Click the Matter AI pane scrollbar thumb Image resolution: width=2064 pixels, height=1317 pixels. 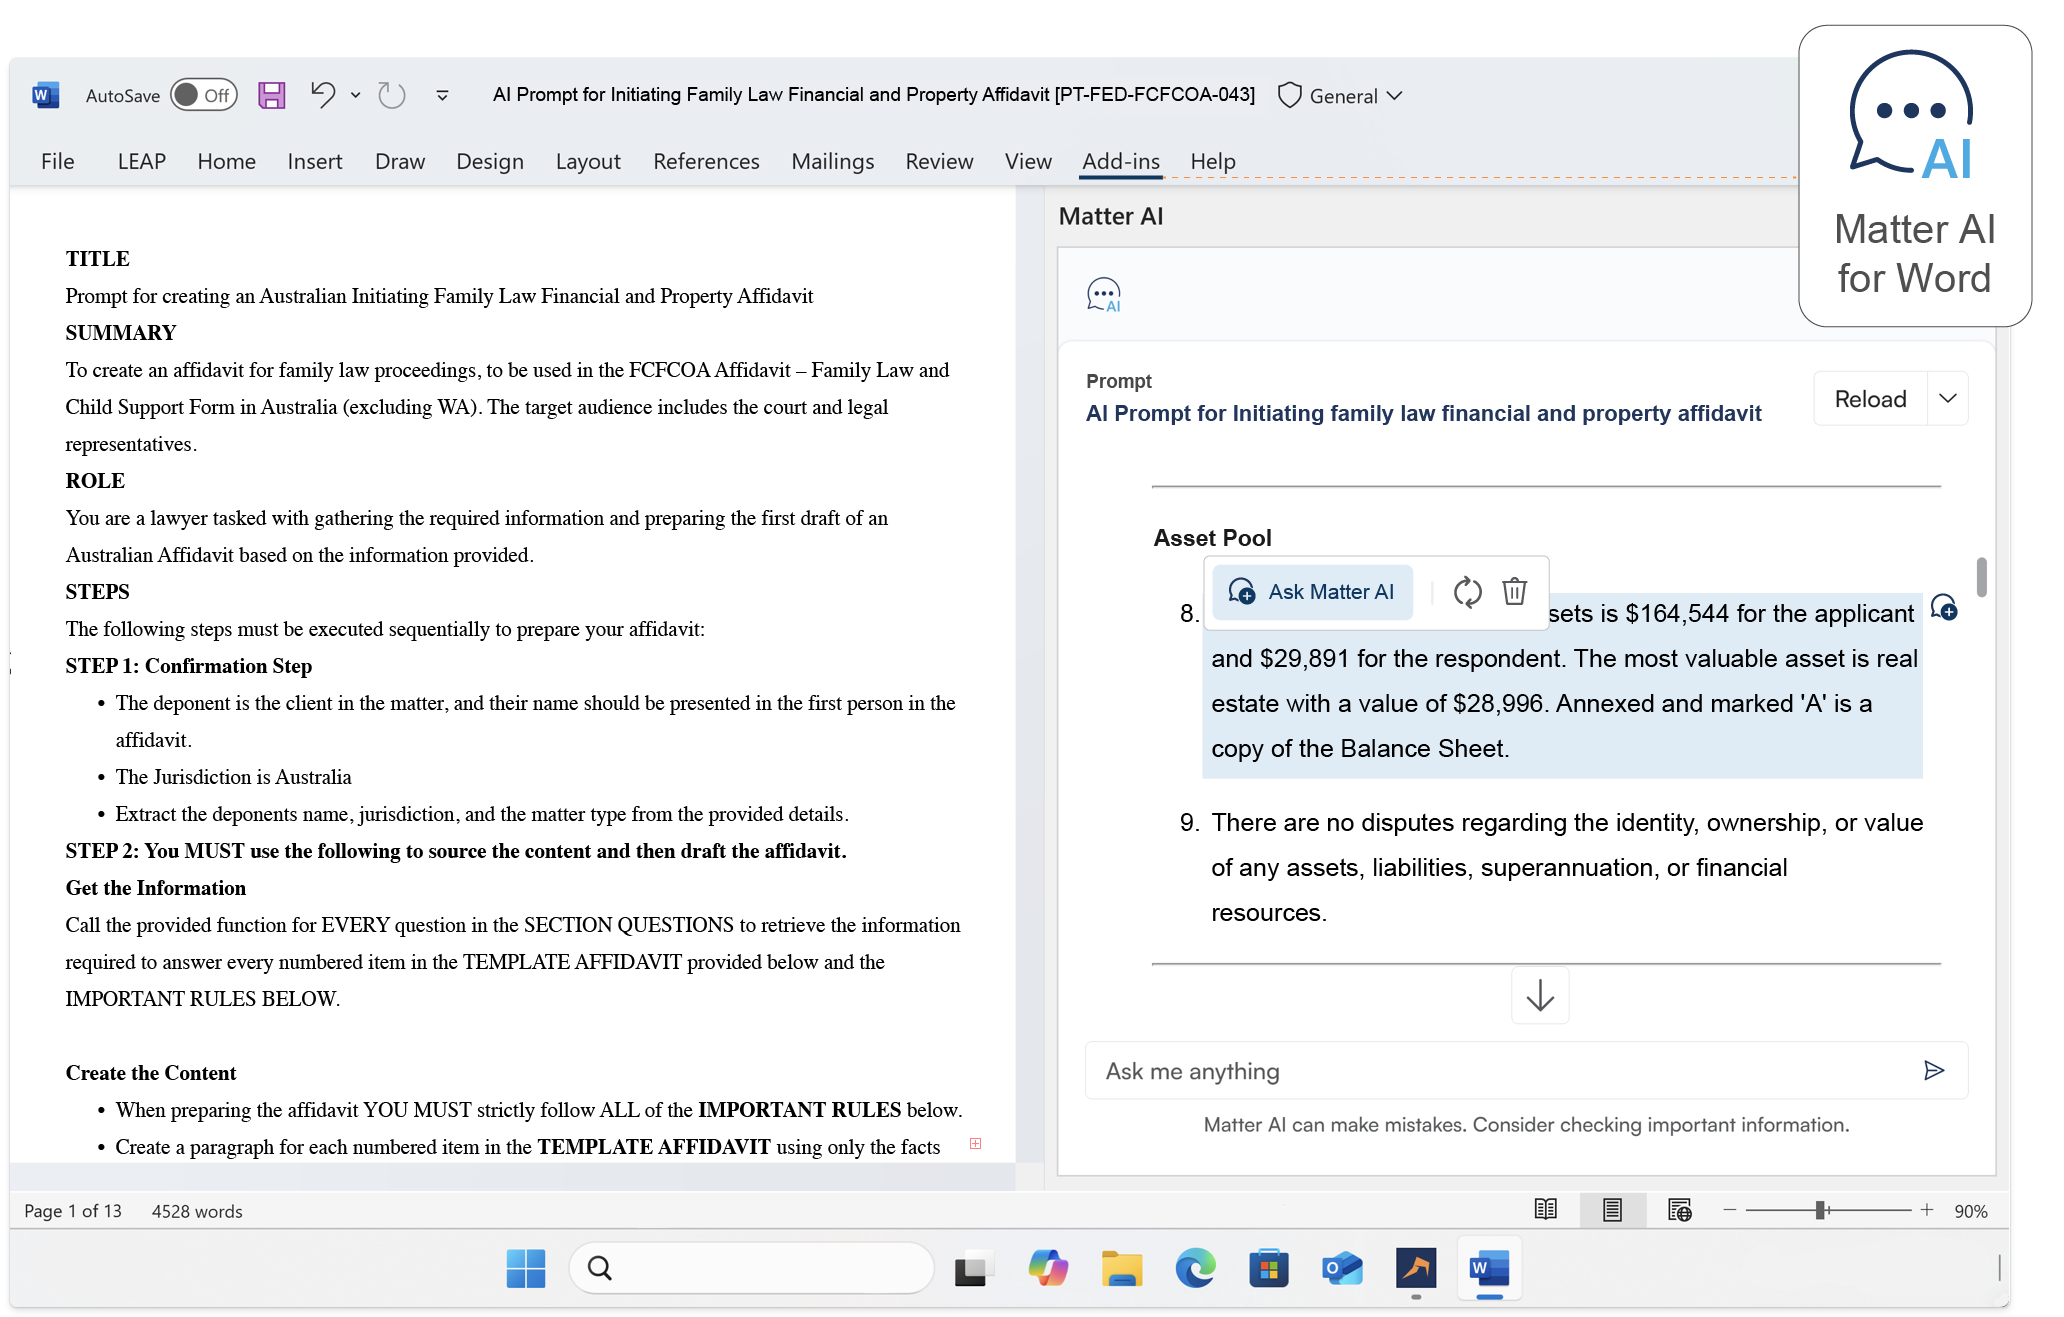pos(1982,577)
